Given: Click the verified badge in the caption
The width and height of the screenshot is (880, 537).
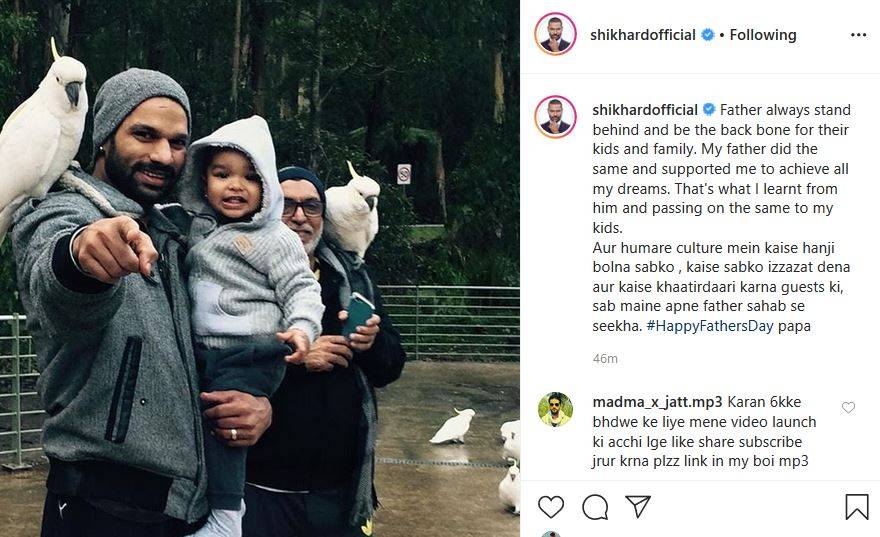Looking at the screenshot, I should pos(709,109).
